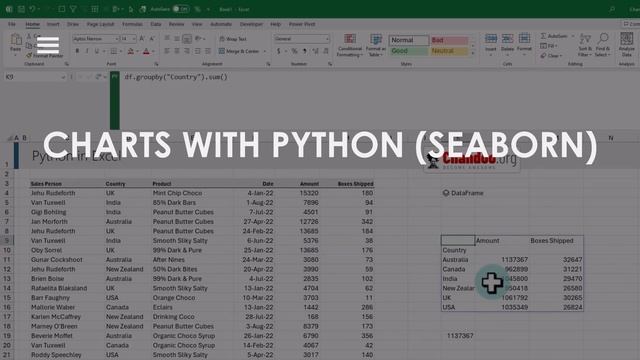Open the font name dropdown

click(x=117, y=39)
